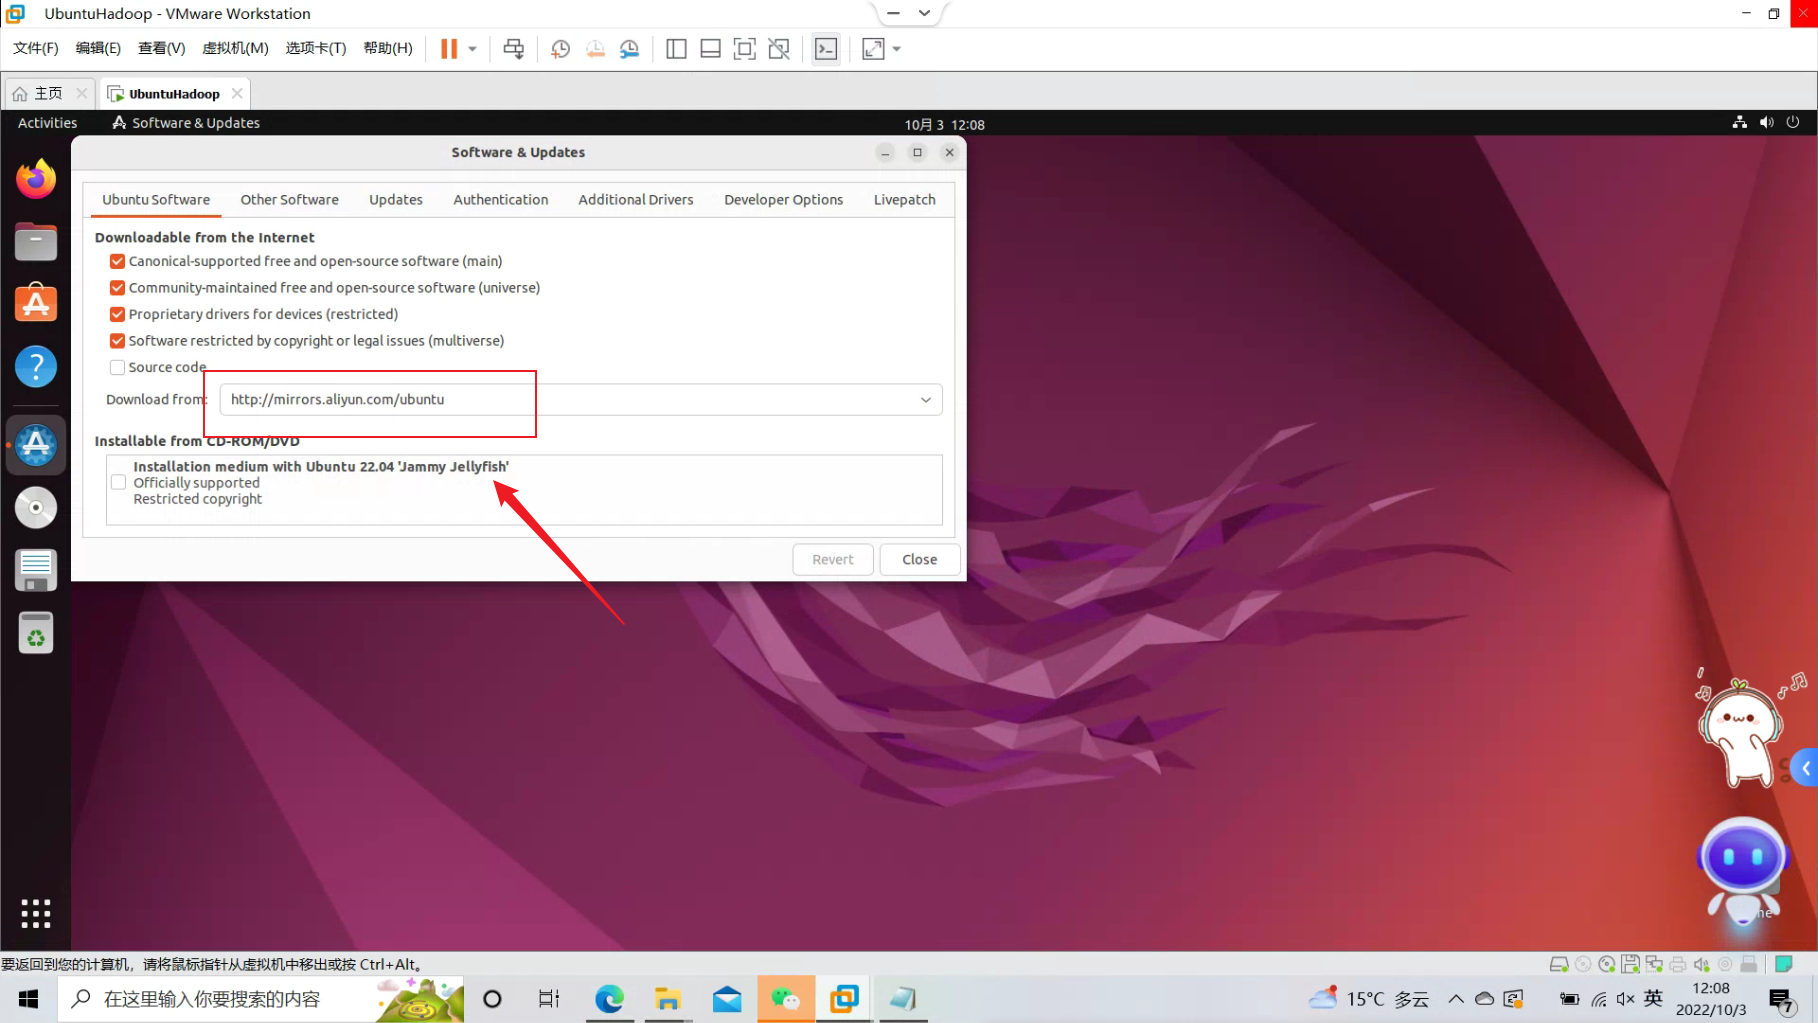Show hidden system tray icons chevron

click(x=1456, y=999)
